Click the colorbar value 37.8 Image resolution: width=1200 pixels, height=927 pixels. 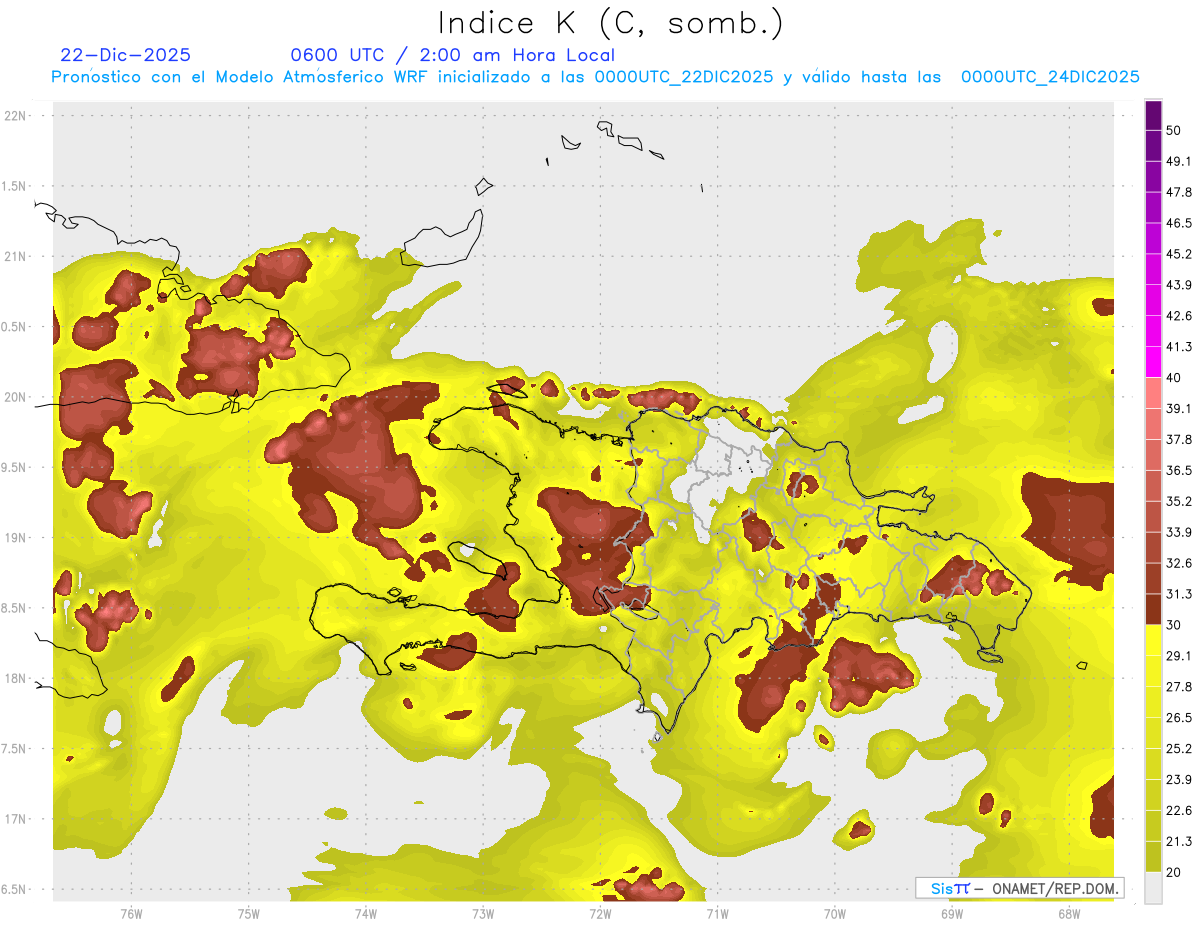coord(1179,439)
